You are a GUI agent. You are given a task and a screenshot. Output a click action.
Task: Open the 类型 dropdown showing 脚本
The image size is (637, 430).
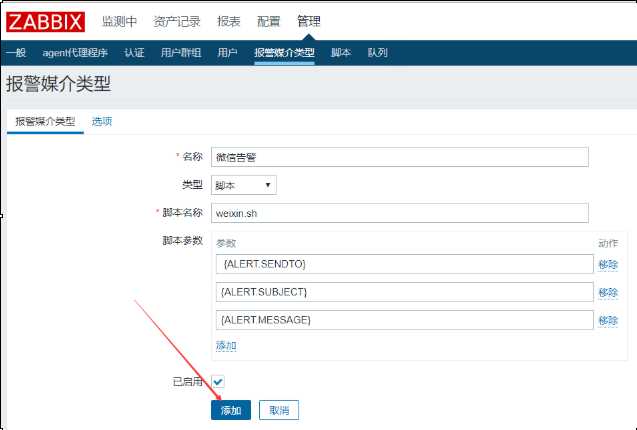(244, 185)
